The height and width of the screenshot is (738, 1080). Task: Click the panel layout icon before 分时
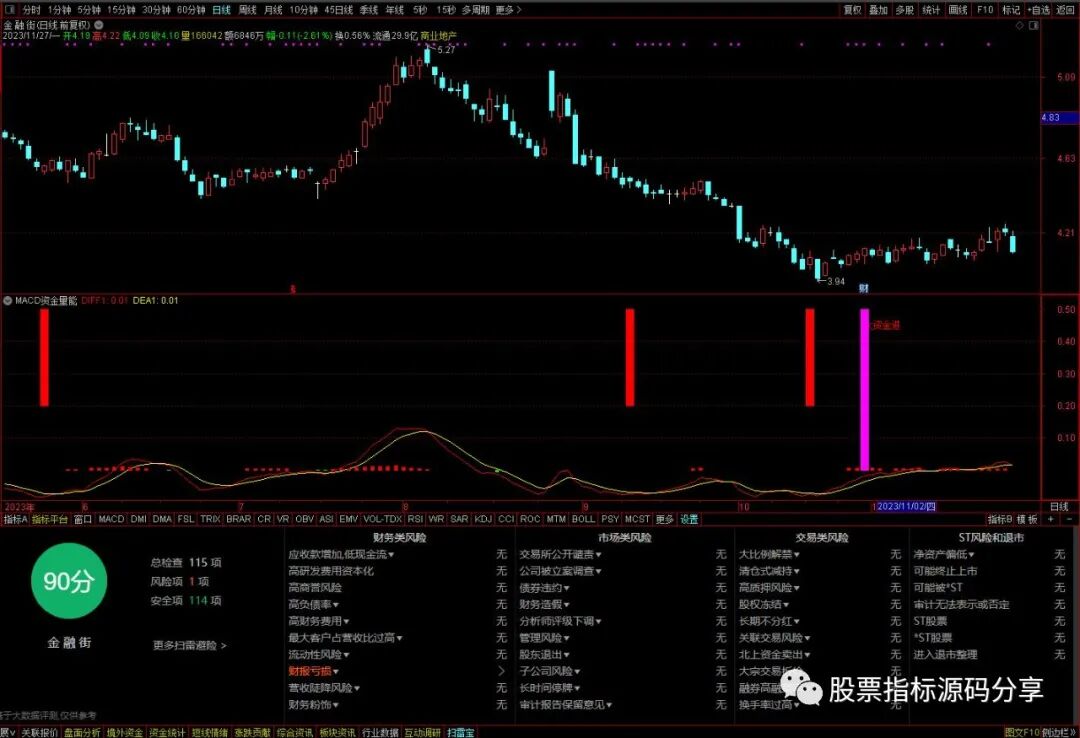(x=10, y=10)
